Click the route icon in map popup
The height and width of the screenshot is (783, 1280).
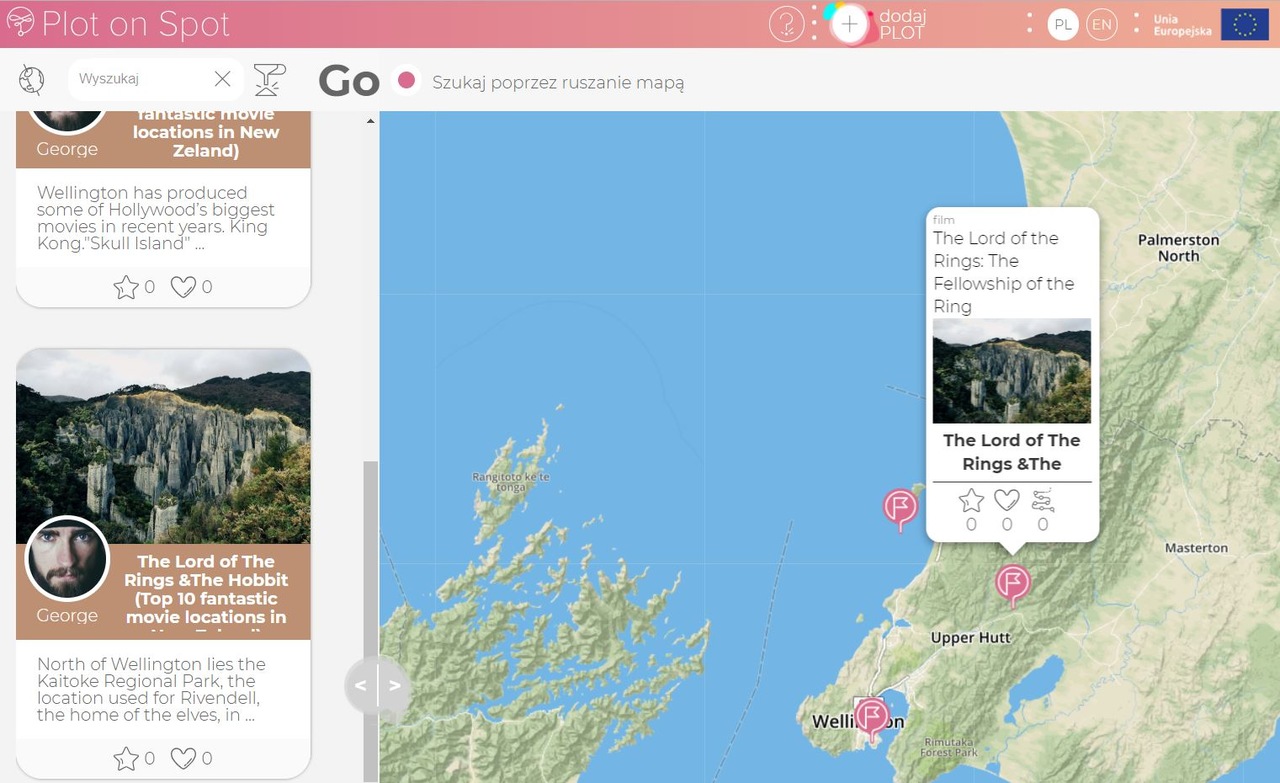click(x=1042, y=501)
